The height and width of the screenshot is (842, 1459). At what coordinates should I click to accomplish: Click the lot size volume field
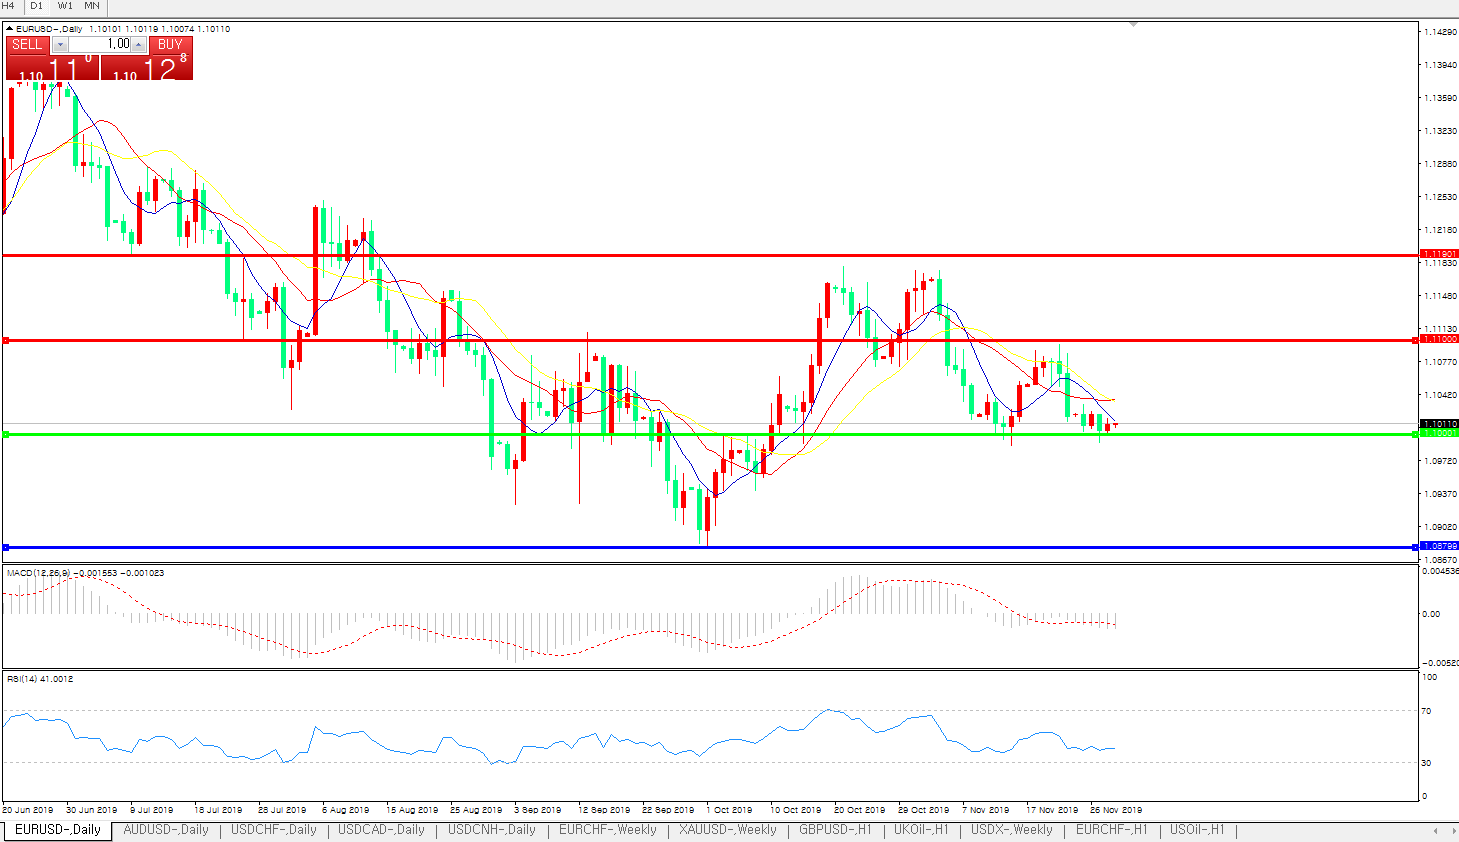[x=100, y=44]
